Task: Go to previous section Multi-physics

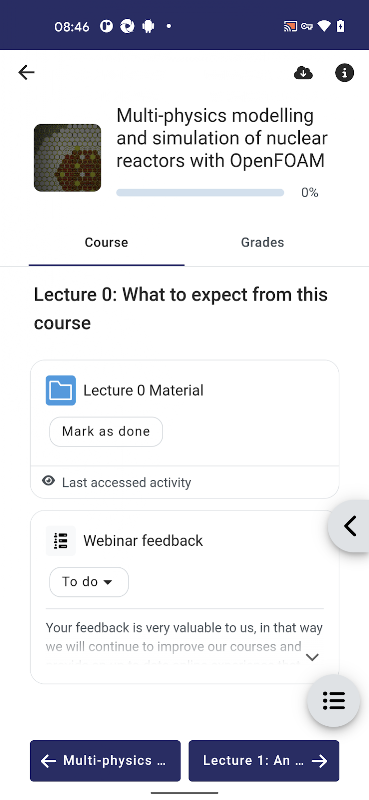Action: 105,761
